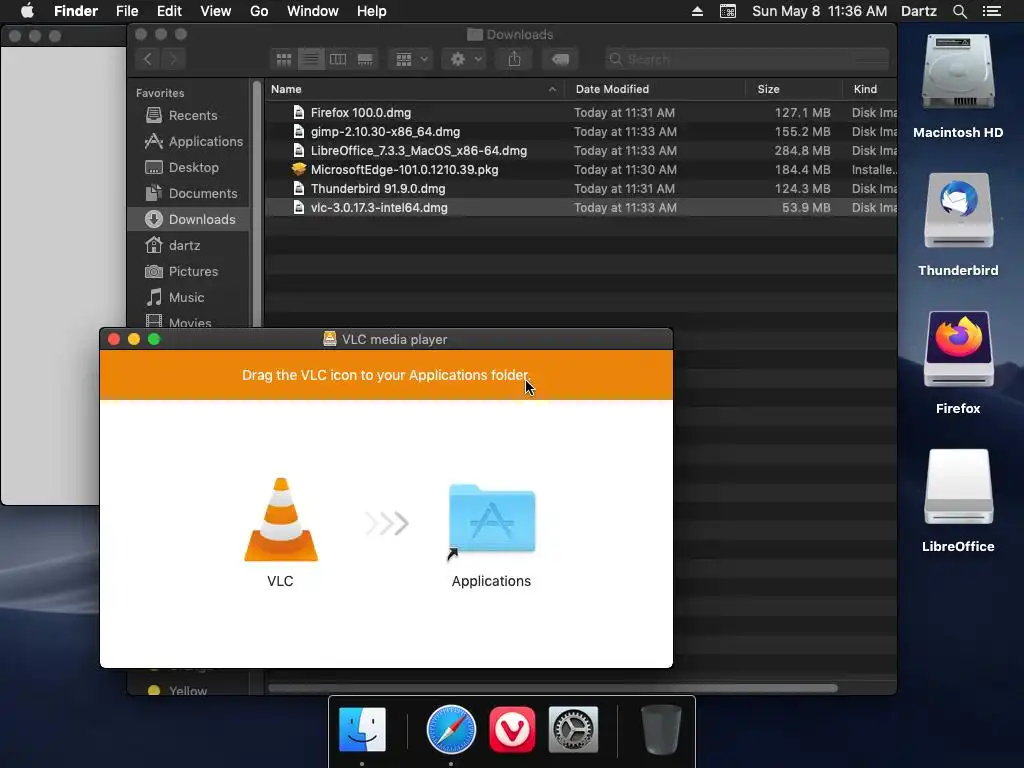This screenshot has height=768, width=1024.
Task: Select Thunderbird 91.9.0.dmg file
Action: [x=581, y=188]
